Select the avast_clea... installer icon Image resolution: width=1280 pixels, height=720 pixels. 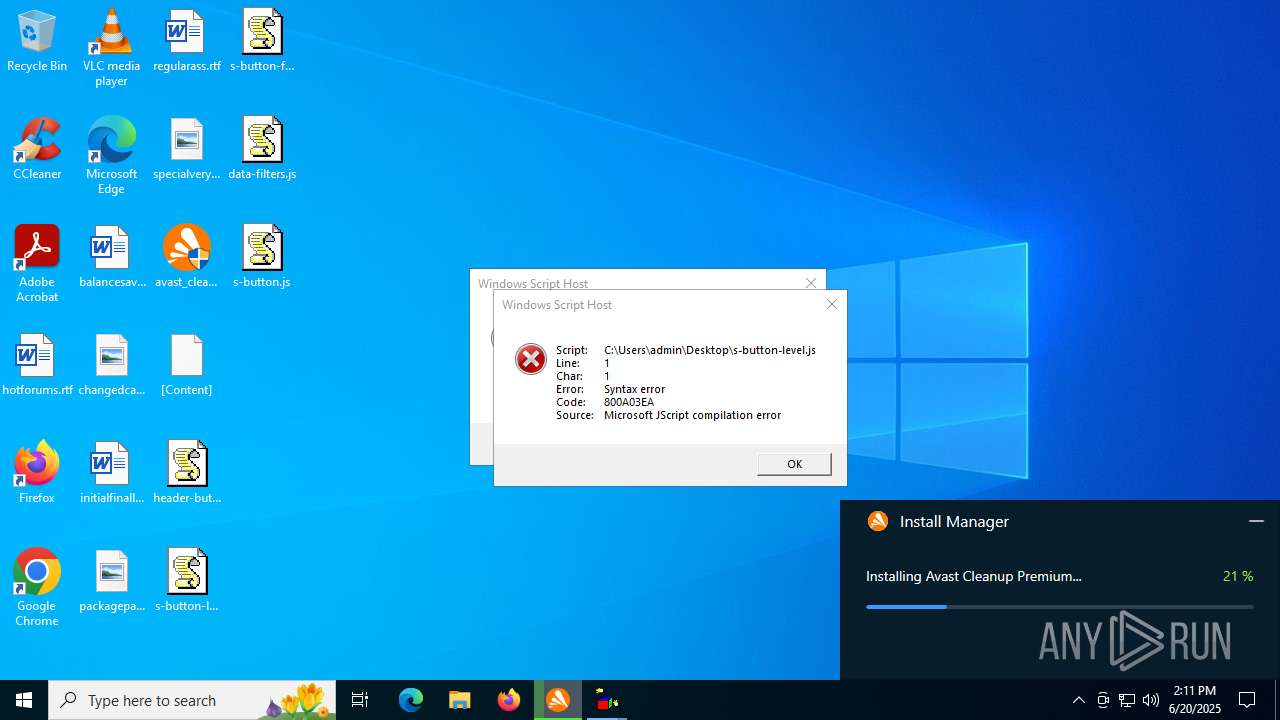coord(187,258)
